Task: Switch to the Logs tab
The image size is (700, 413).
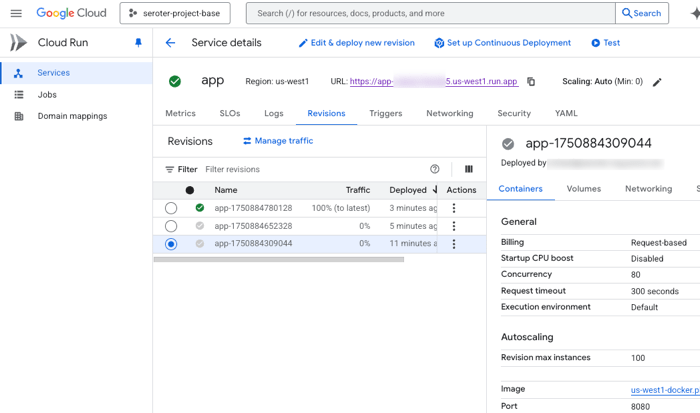Action: pyautogui.click(x=273, y=114)
